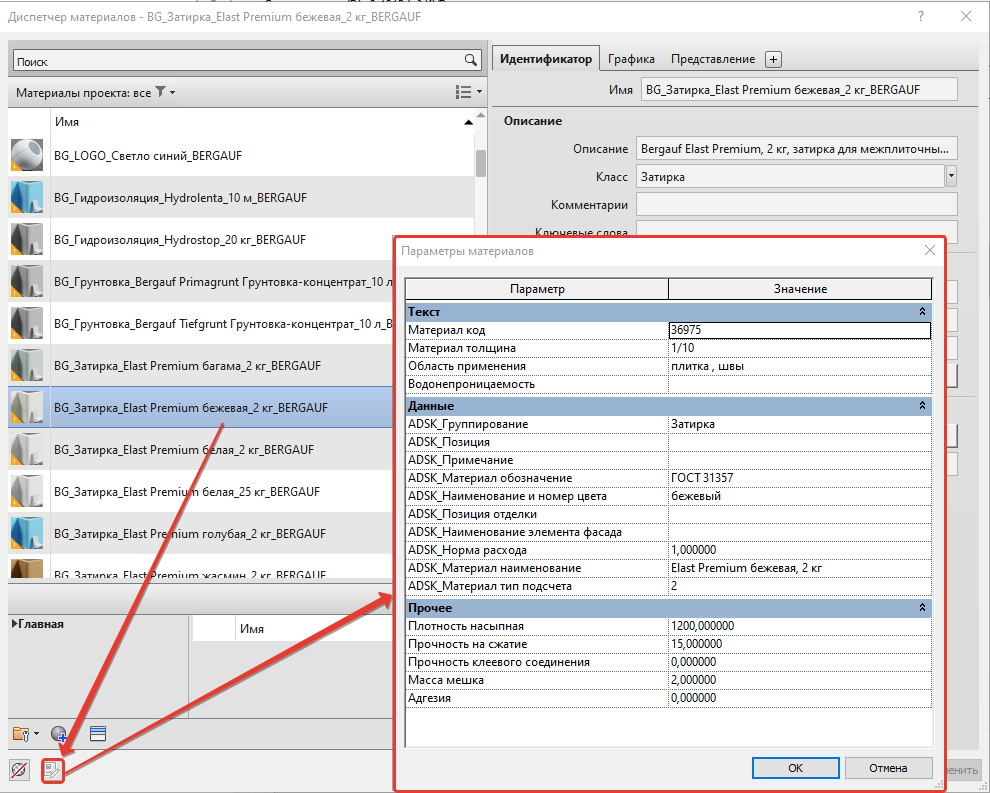This screenshot has height=793, width=990.
Task: Collapse the Прочее parameter group
Action: tap(922, 607)
